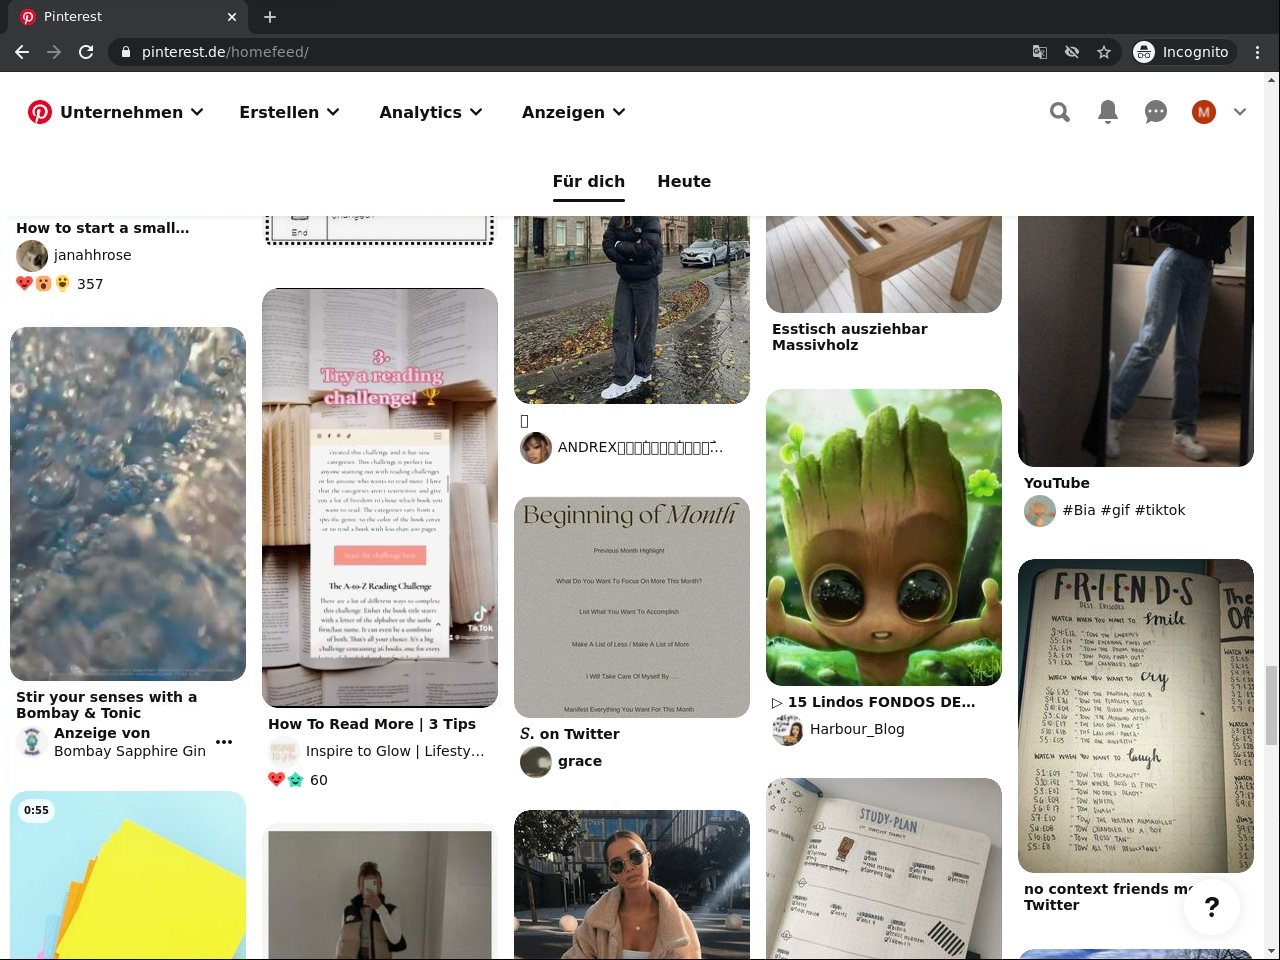
Task: Open the help question mark button
Action: pos(1212,907)
